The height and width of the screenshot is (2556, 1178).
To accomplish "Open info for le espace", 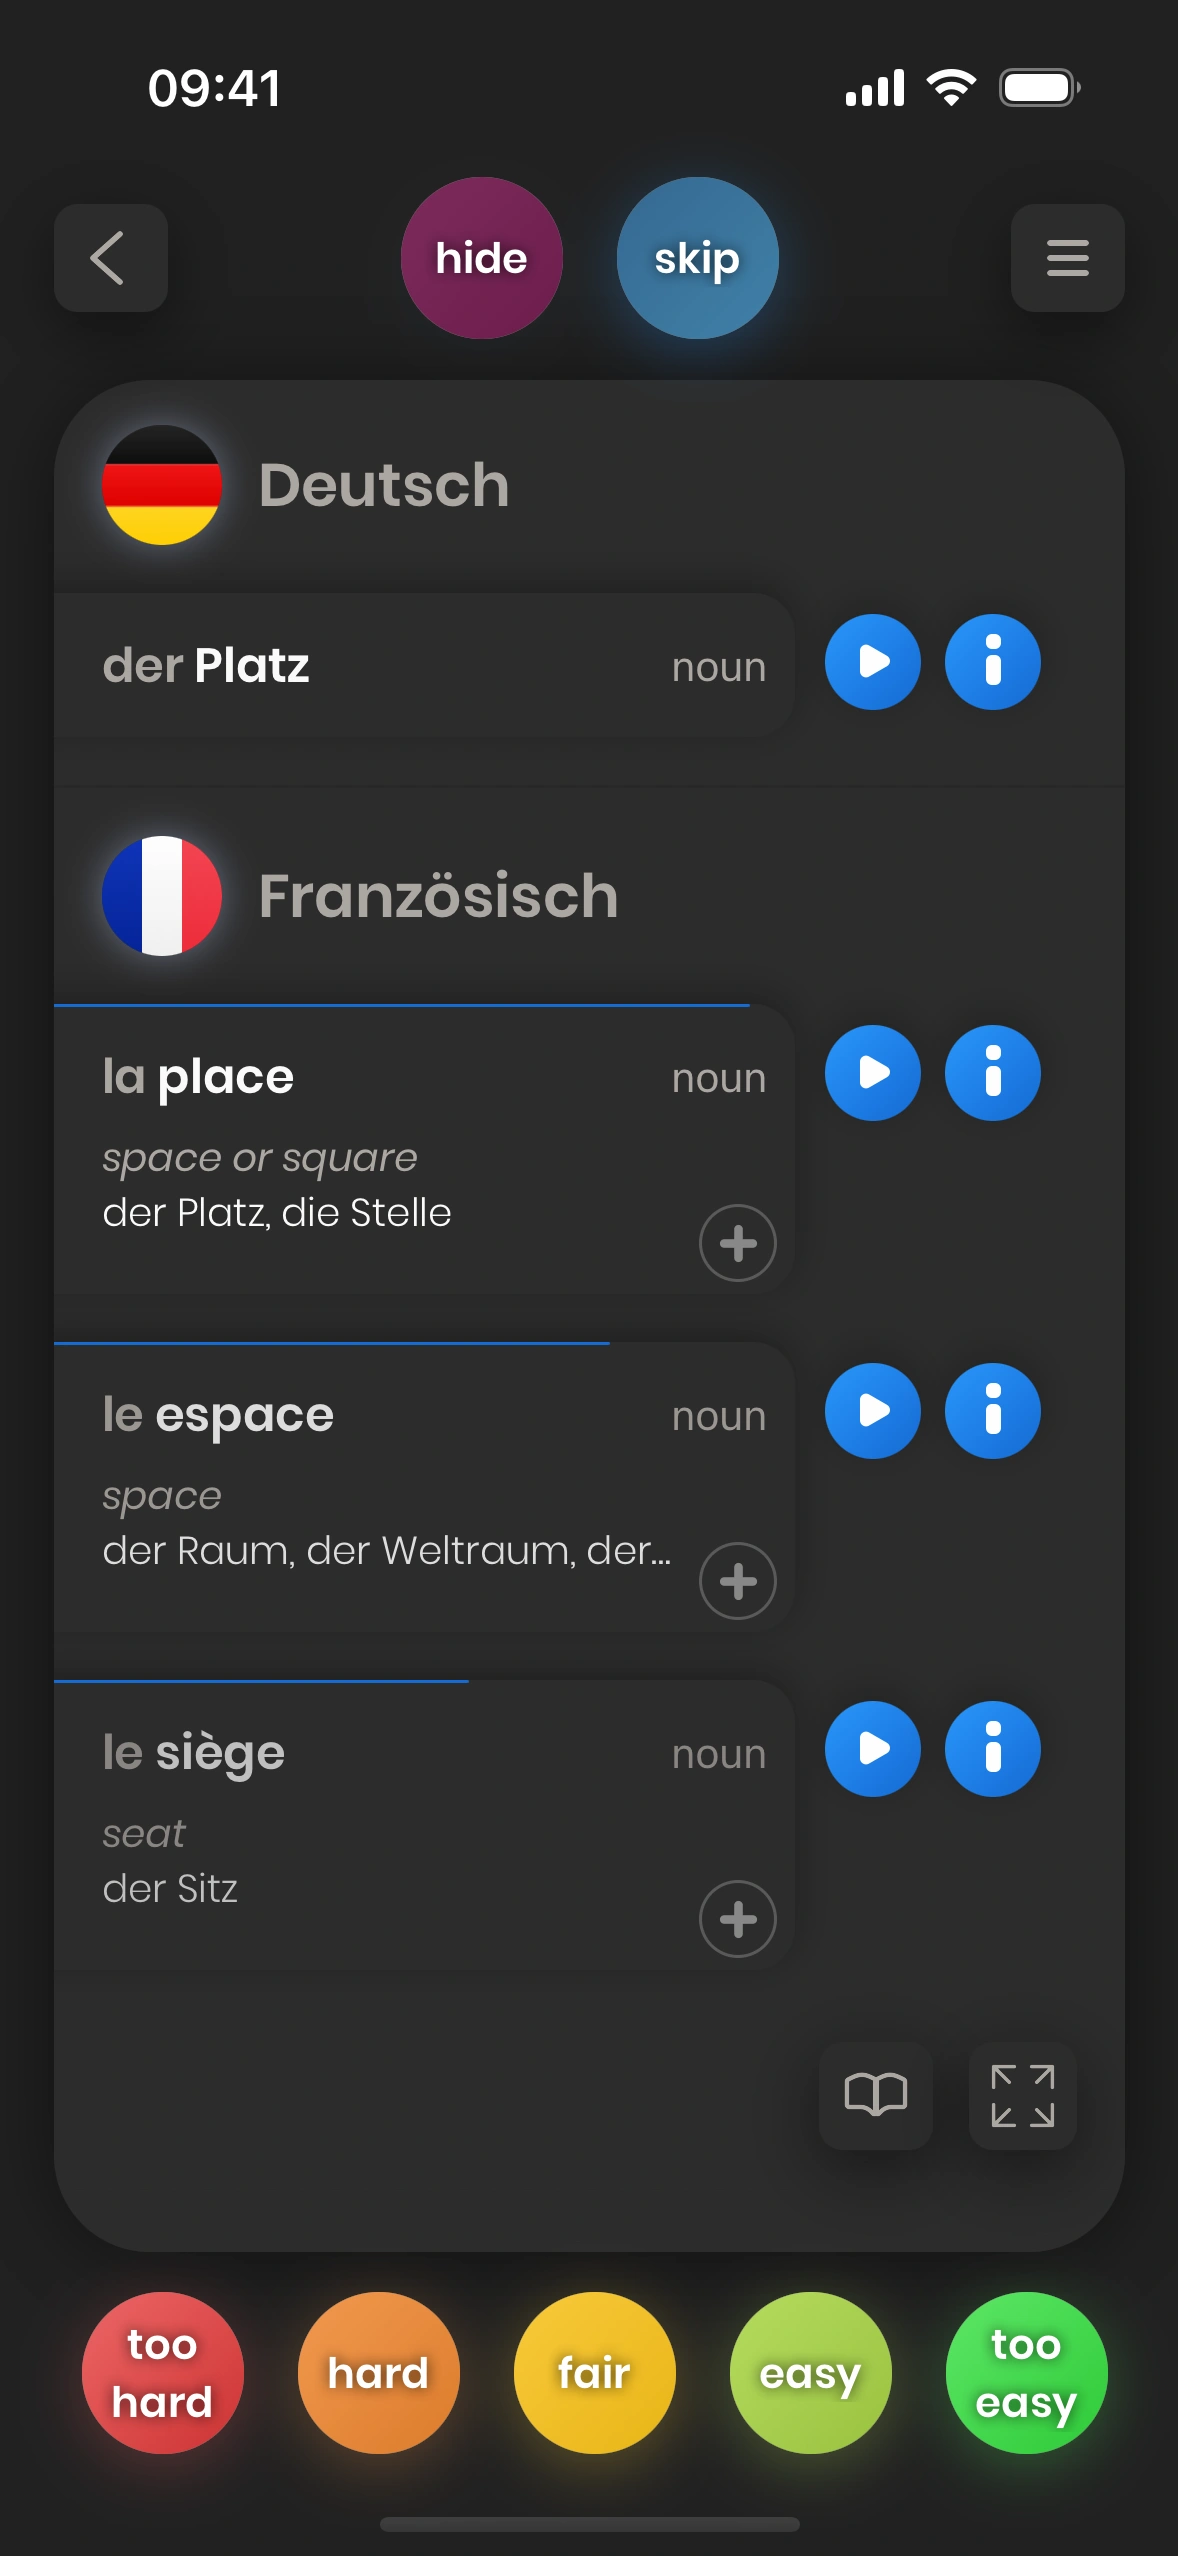I will (992, 1411).
